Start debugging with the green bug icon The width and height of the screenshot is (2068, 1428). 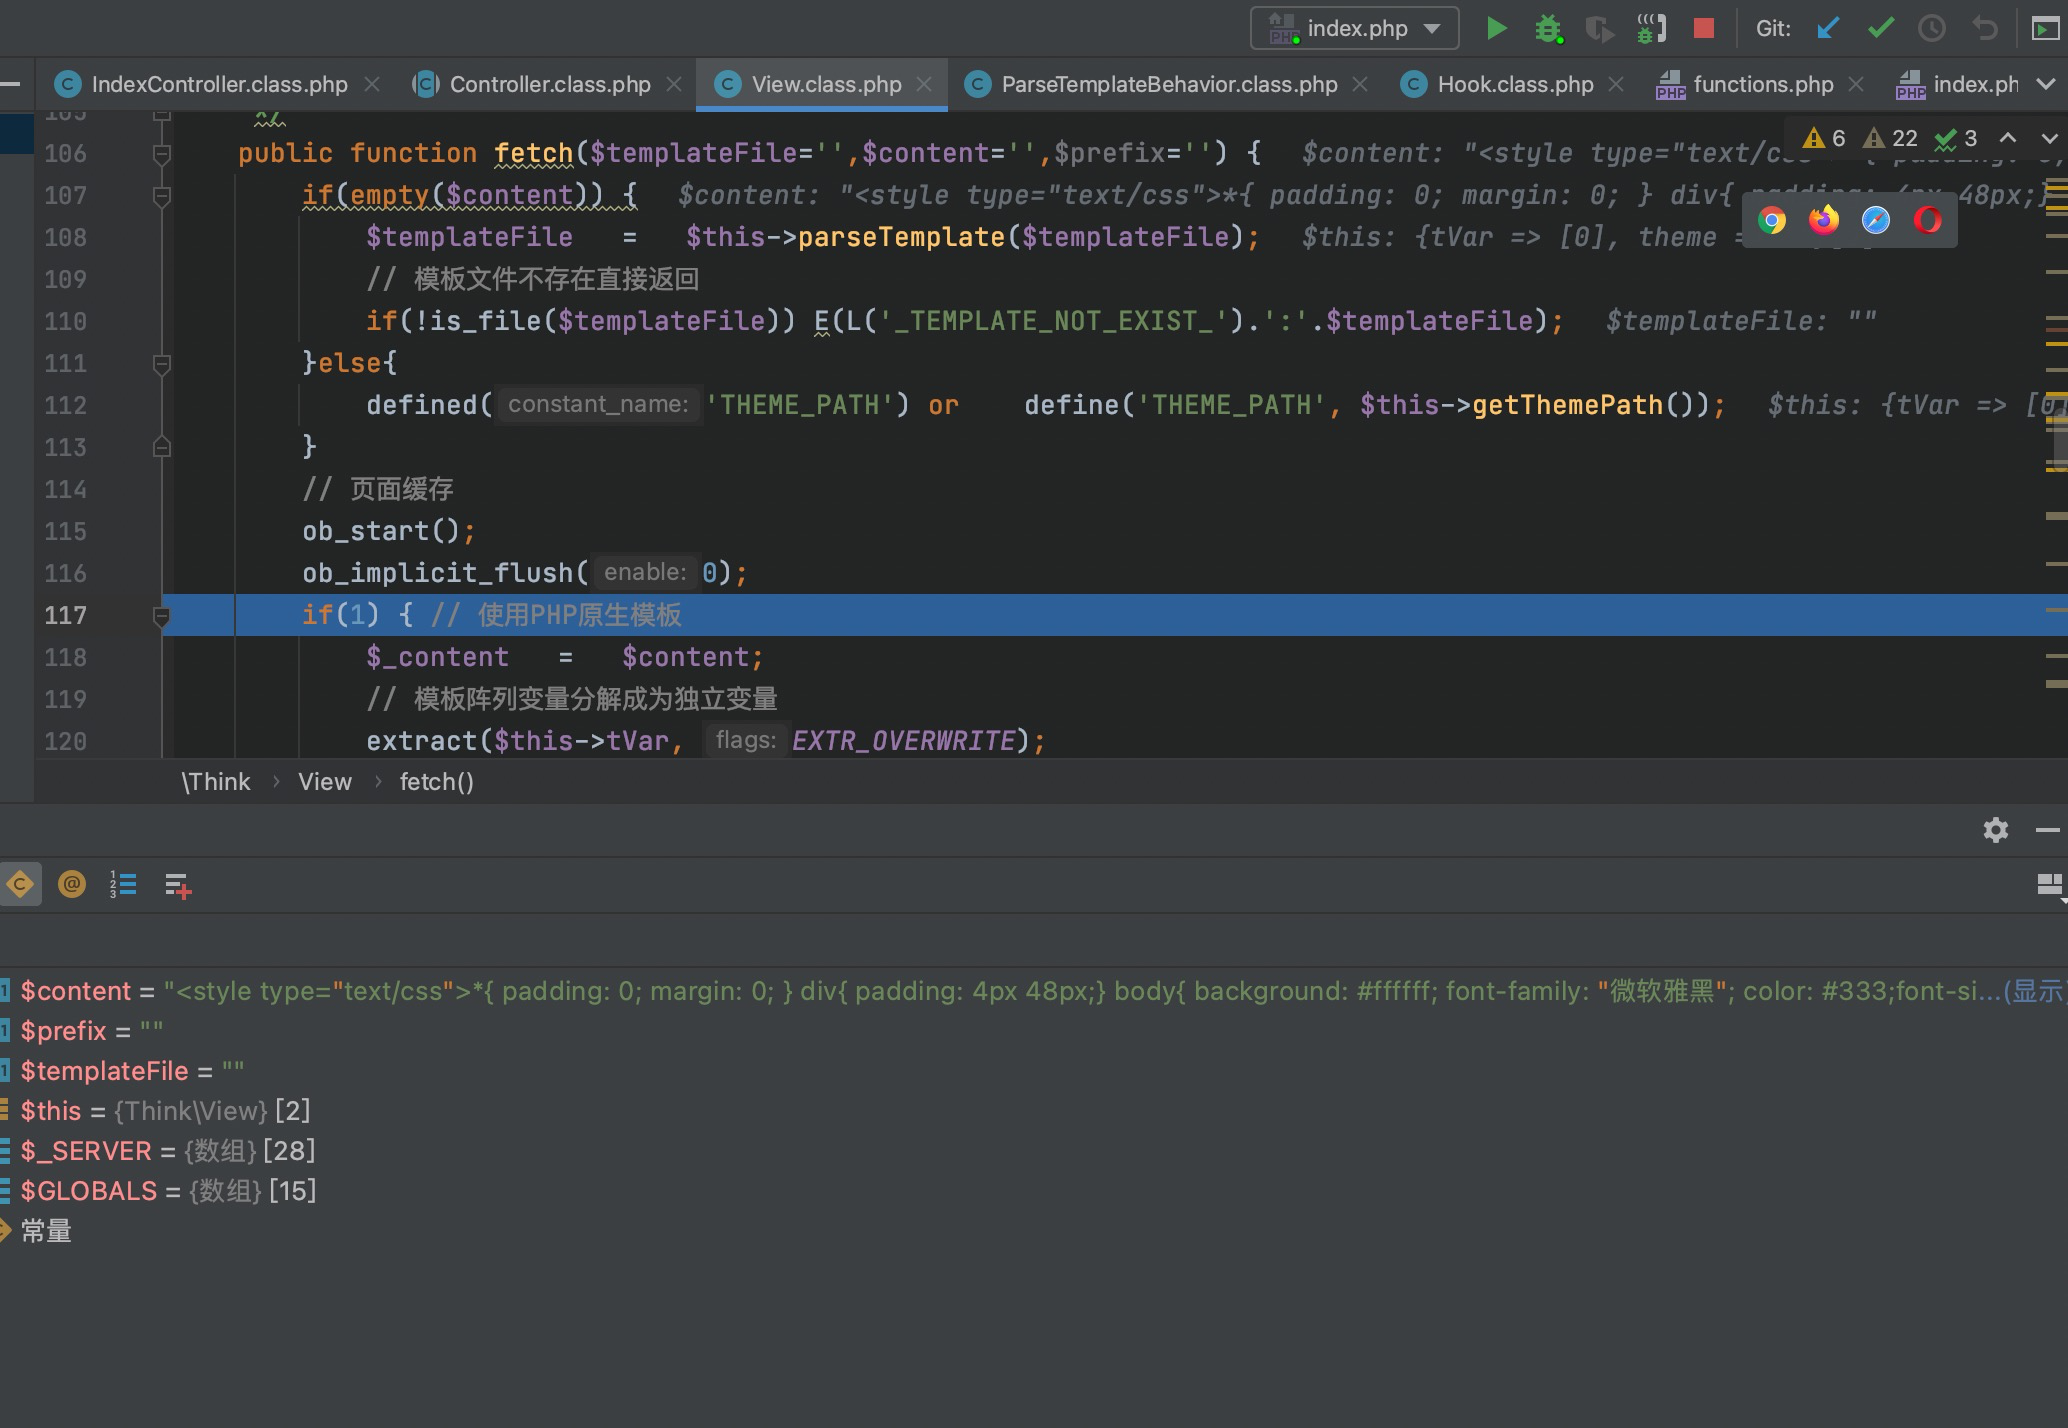tap(1548, 28)
